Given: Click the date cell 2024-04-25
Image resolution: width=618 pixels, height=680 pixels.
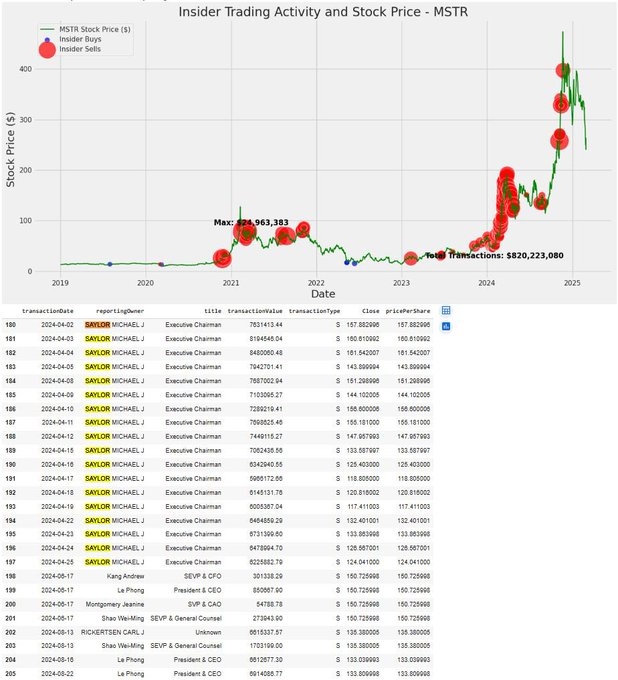Looking at the screenshot, I should point(57,562).
